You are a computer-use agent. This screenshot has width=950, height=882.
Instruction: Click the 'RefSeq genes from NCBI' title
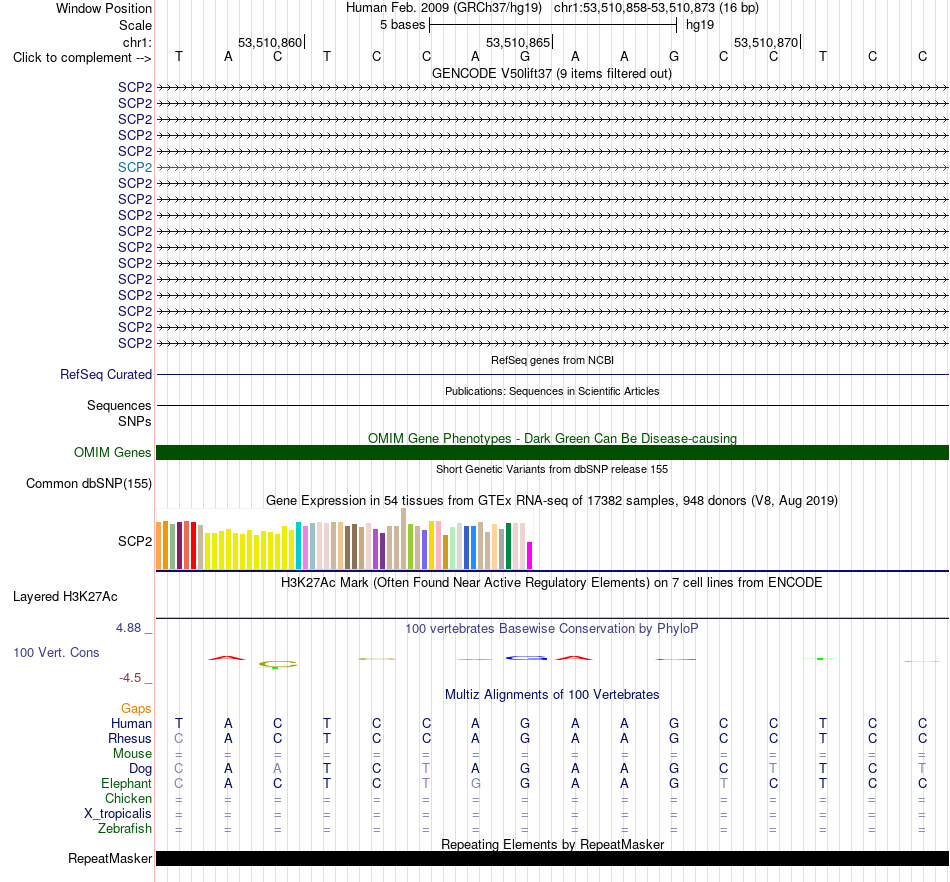[552, 360]
